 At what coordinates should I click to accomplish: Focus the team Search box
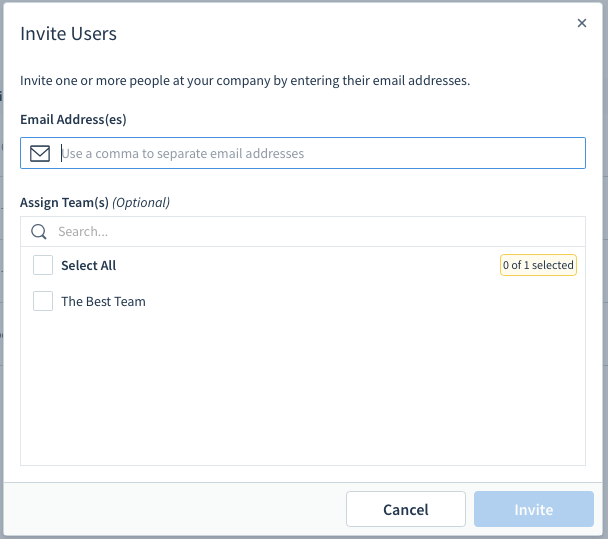pyautogui.click(x=303, y=231)
